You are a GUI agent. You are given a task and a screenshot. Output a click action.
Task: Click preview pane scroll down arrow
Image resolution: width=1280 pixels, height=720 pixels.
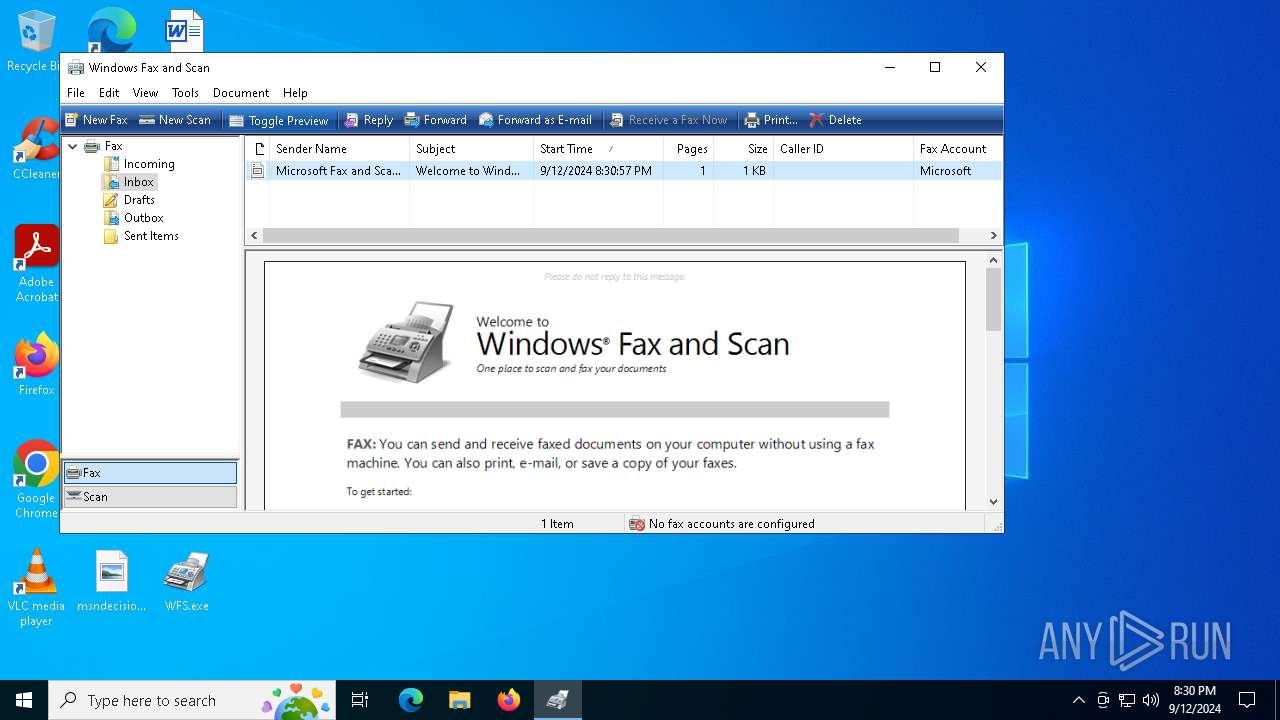[x=993, y=502]
